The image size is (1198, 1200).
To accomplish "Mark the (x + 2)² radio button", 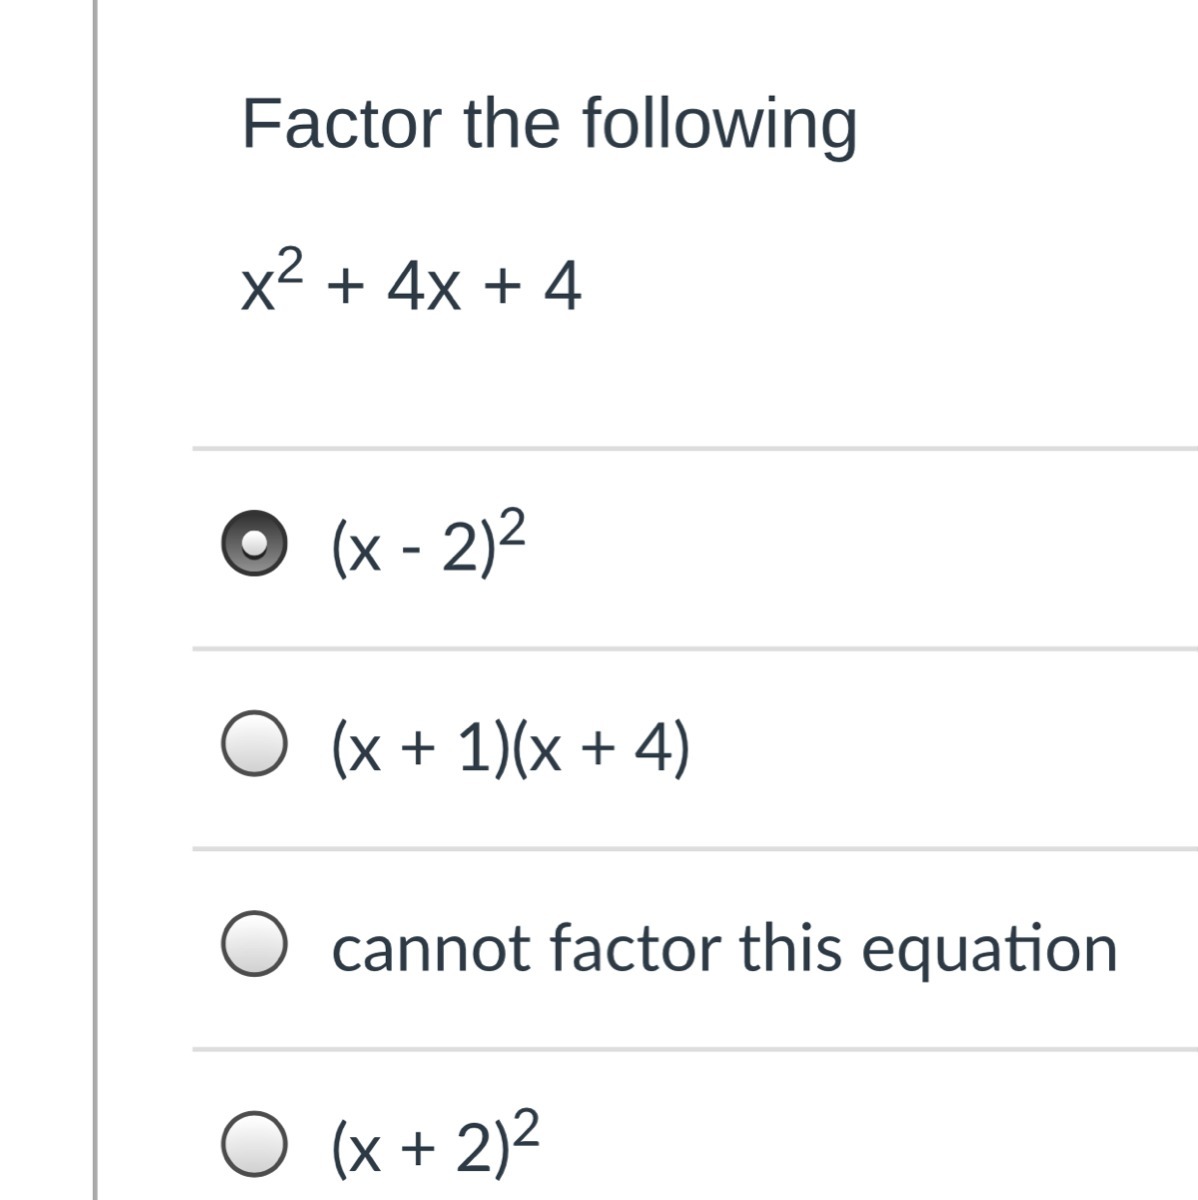I will pos(256,1144).
